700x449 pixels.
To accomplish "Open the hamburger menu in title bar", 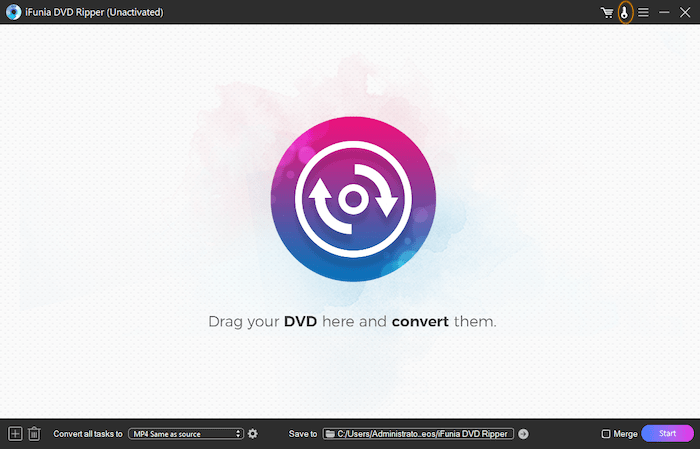I will coord(644,12).
